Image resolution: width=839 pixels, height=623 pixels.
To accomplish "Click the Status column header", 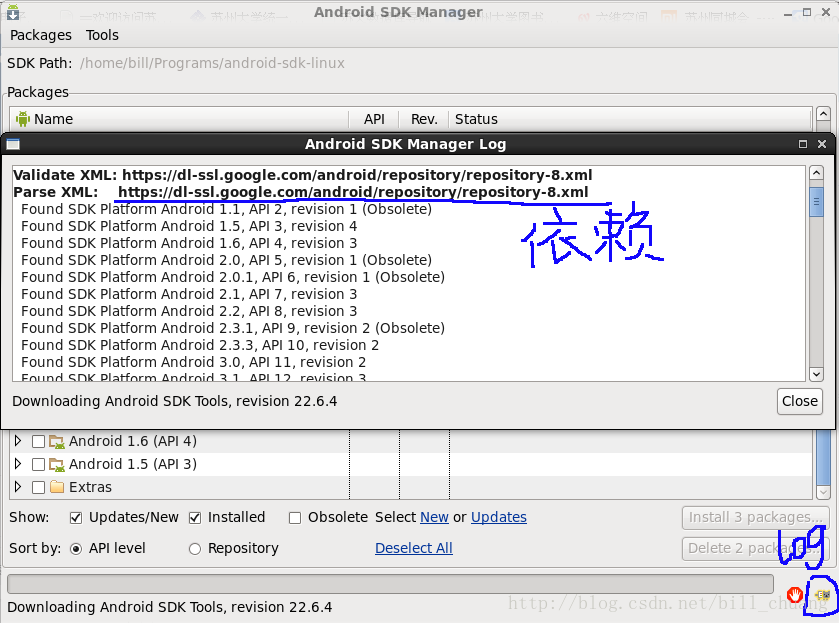I will pos(630,119).
